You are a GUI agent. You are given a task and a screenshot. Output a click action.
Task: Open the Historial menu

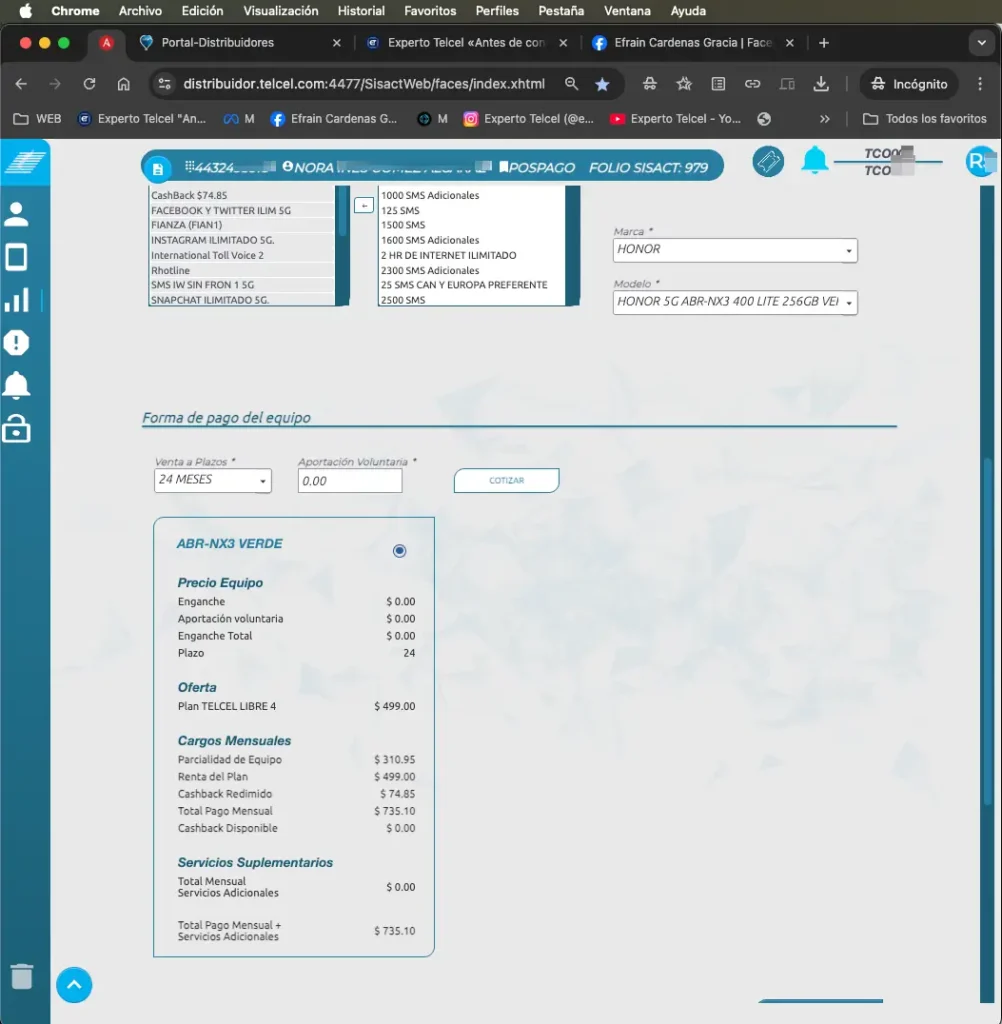click(361, 11)
